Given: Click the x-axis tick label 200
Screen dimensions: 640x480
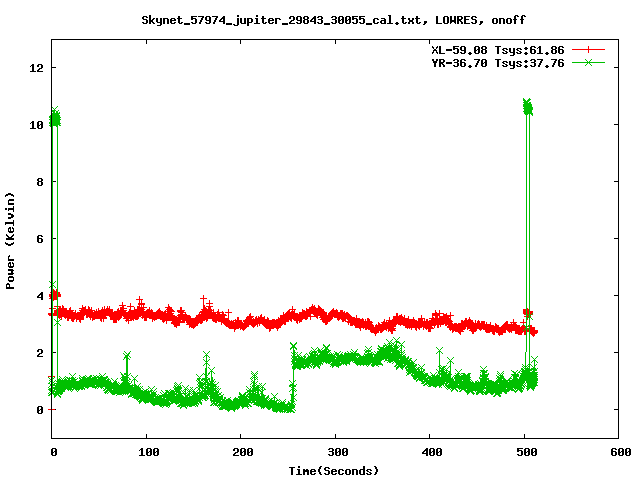Looking at the screenshot, I should point(243,452).
